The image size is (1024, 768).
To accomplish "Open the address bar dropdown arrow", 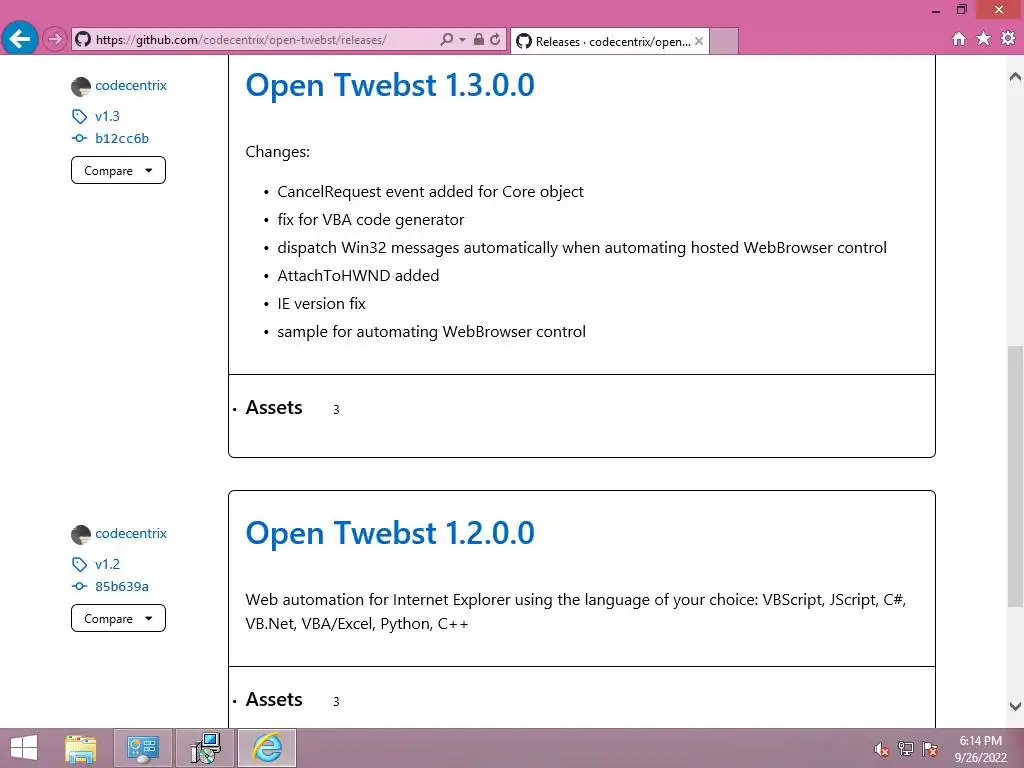I will point(462,39).
